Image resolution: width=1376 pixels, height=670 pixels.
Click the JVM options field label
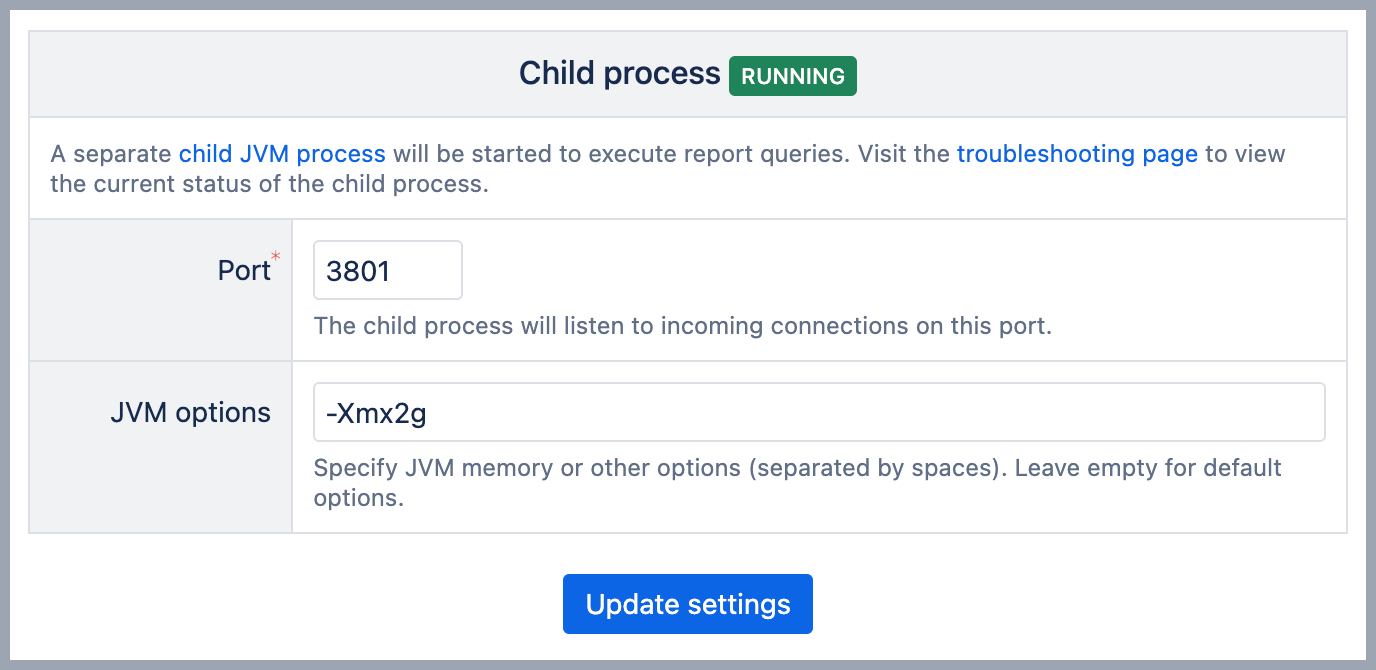click(190, 412)
